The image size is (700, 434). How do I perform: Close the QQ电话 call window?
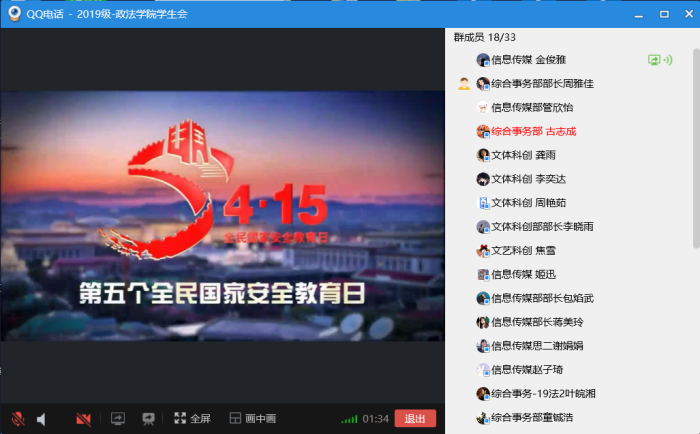(689, 14)
